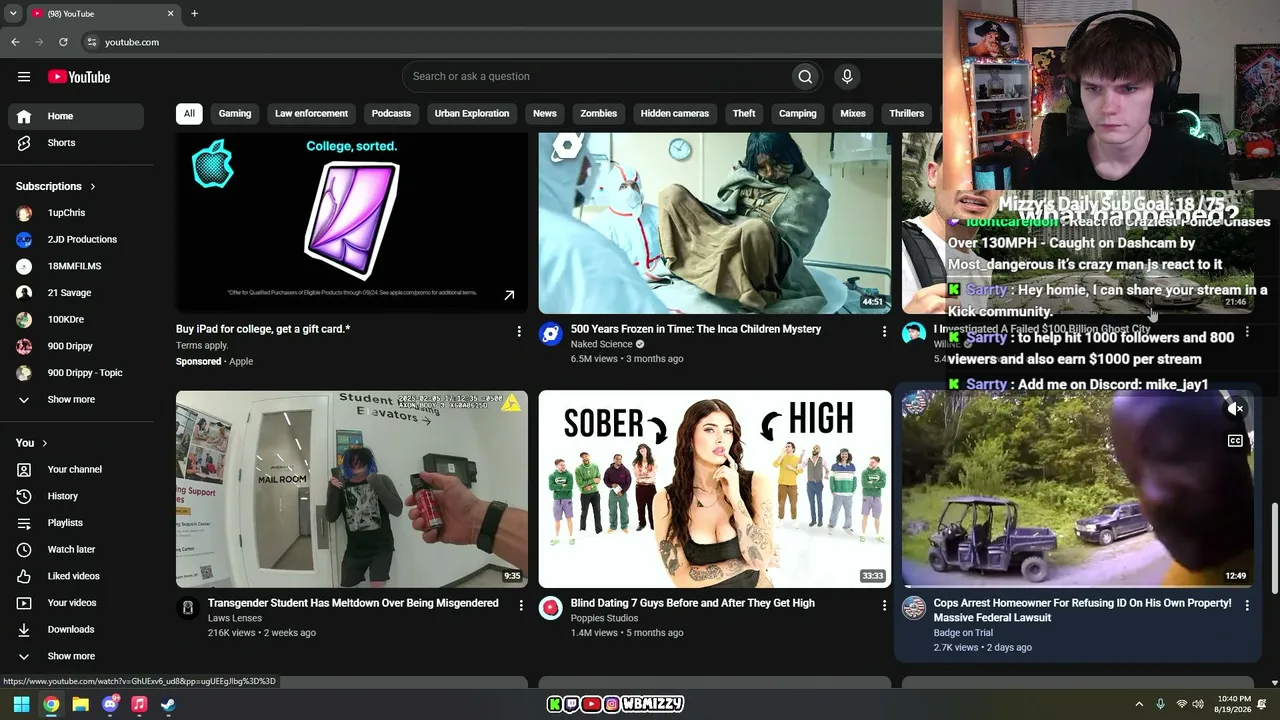This screenshot has width=1280, height=720.
Task: Select the Podcasts filter chip
Action: tap(391, 114)
